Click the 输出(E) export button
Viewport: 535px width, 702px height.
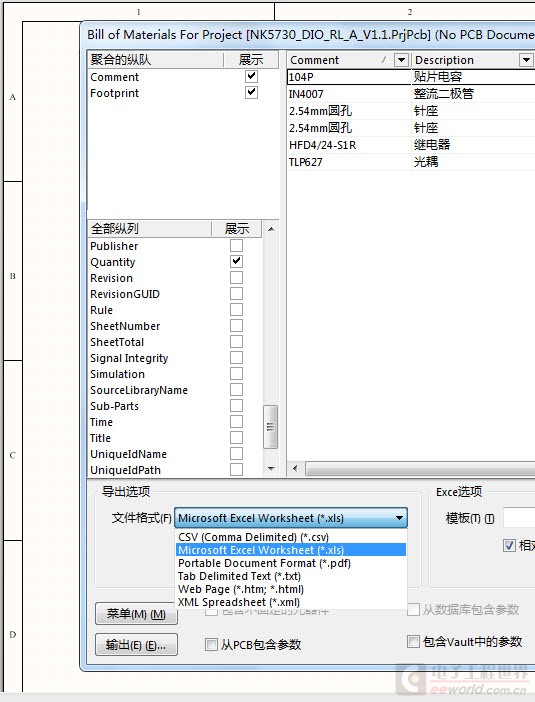[x=136, y=645]
